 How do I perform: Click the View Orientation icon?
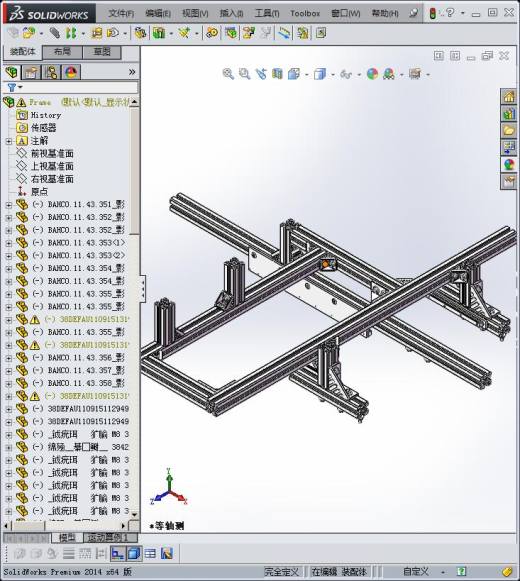click(294, 74)
